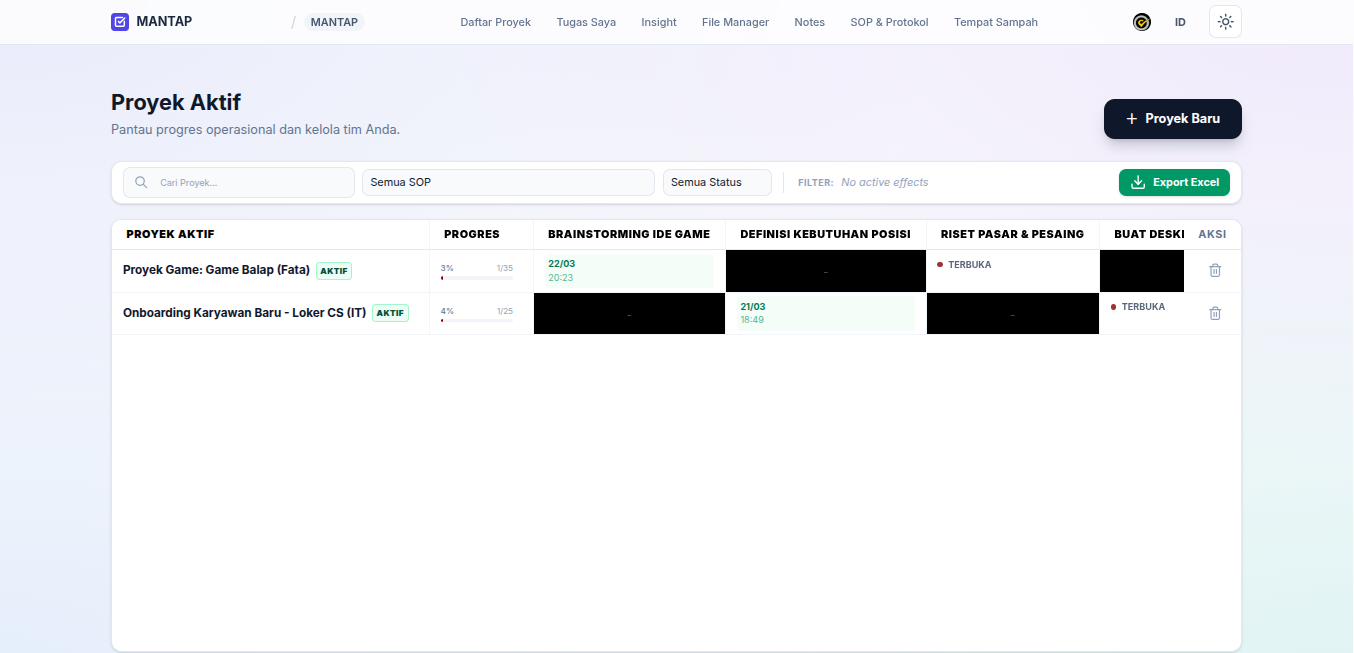Open the round user avatar icon
The width and height of the screenshot is (1354, 653).
[1142, 22]
